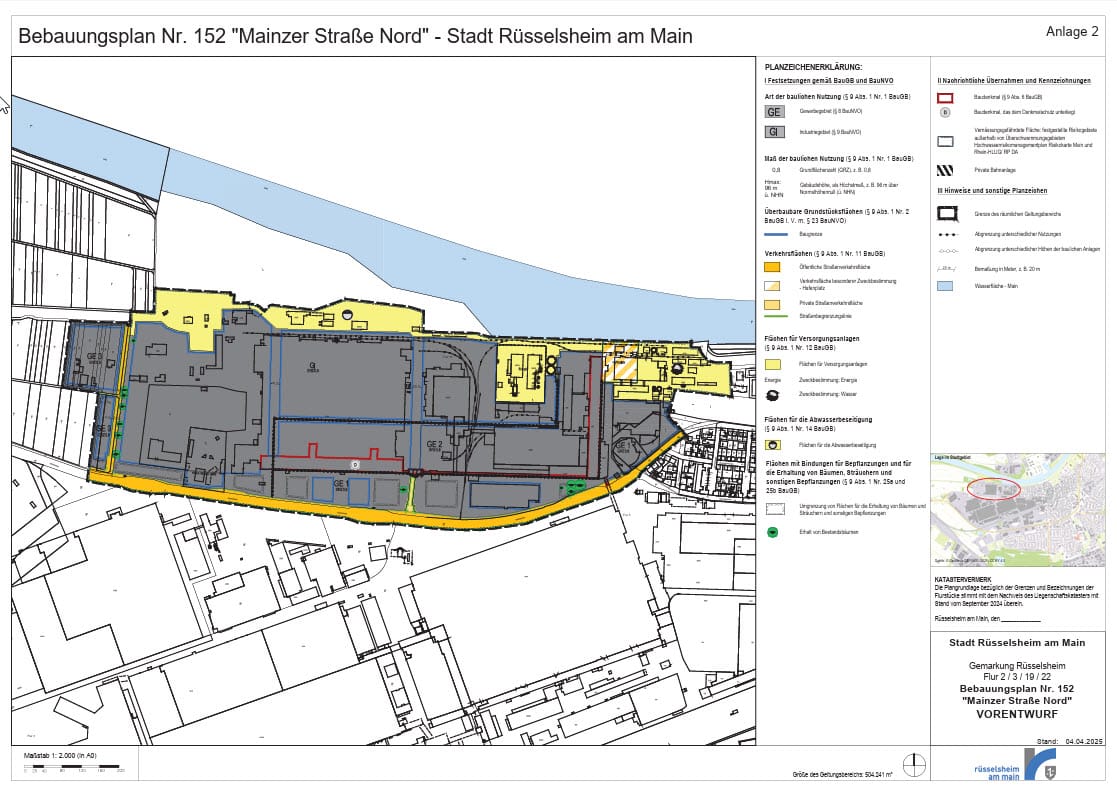Click the Zweckbestimmung Wasser legend symbol
Viewport: 1117px width, 790px height.
click(773, 395)
